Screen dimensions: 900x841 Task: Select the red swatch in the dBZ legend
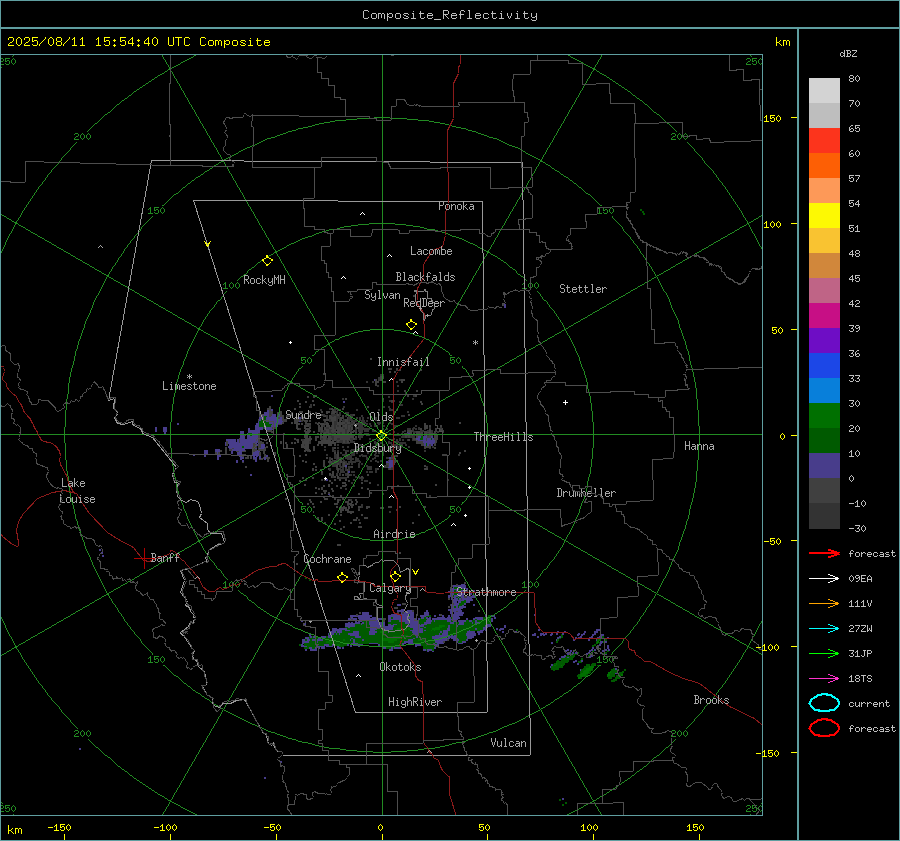coord(824,141)
